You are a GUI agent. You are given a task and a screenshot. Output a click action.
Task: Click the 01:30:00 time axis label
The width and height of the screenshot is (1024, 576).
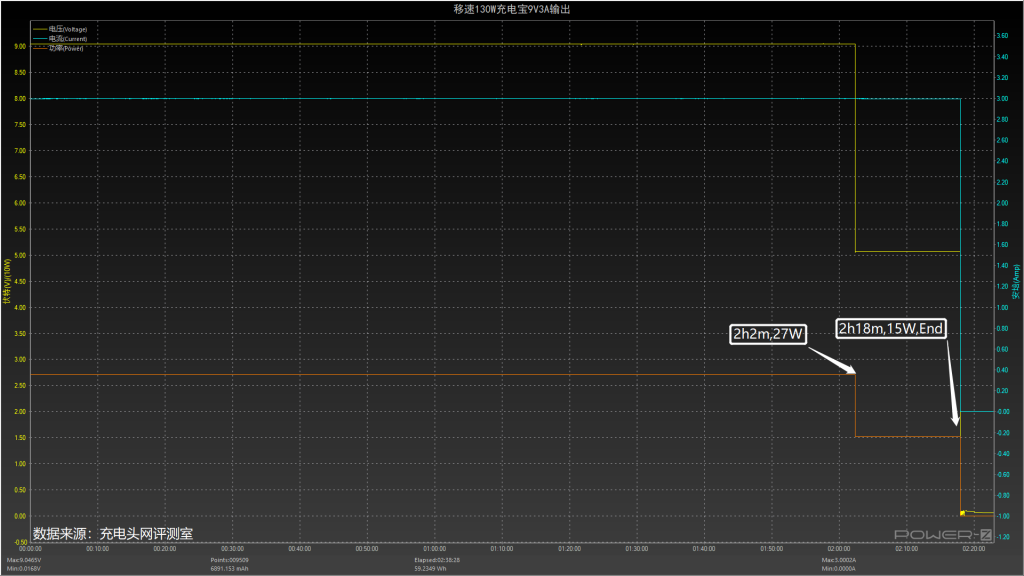click(x=637, y=549)
